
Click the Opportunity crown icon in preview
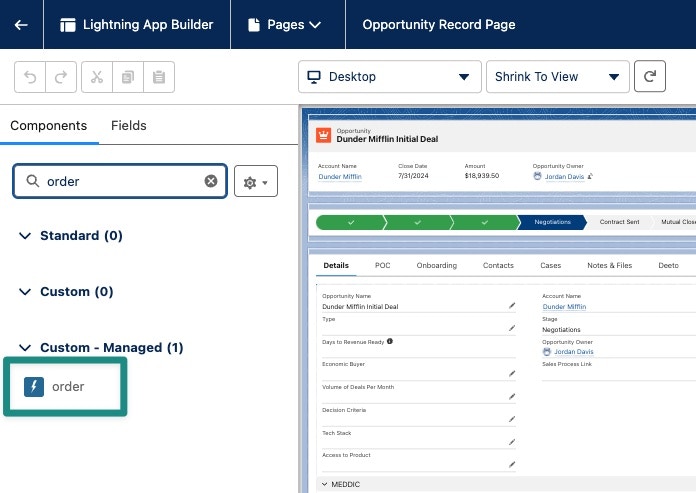pos(324,135)
